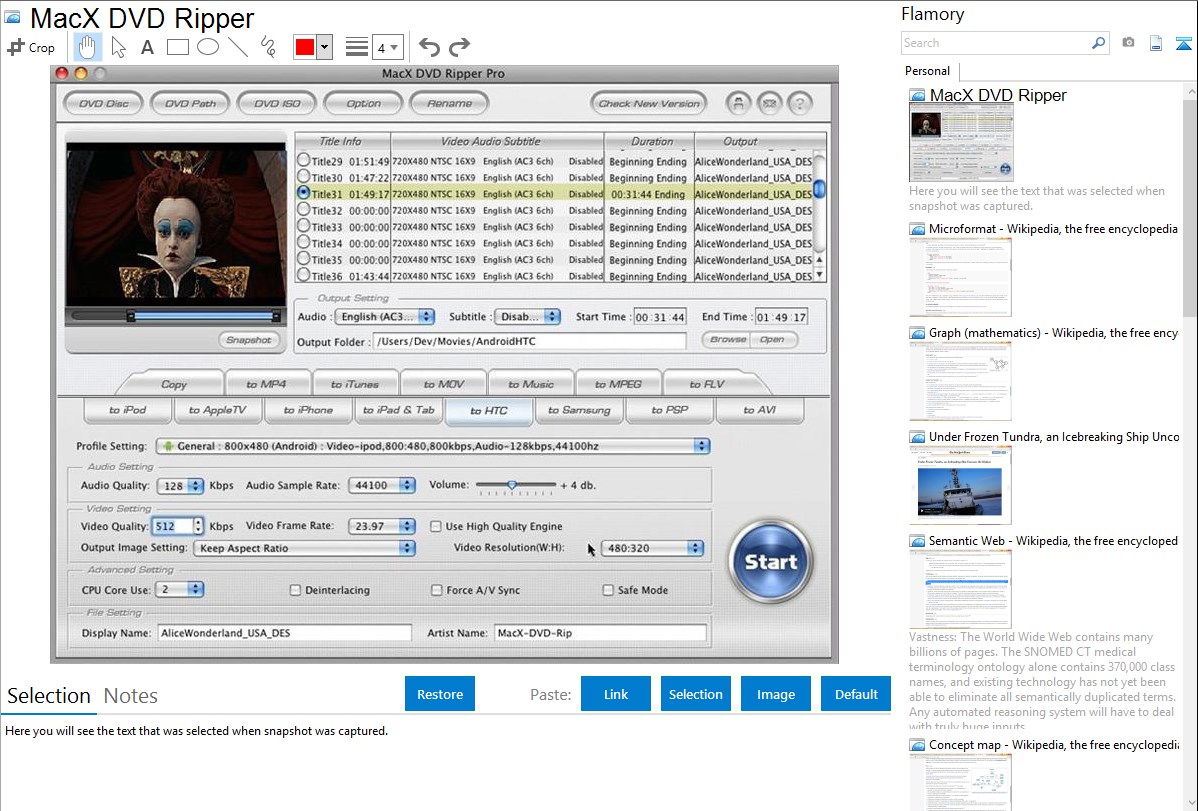The image size is (1198, 811).
Task: Click the redo arrow icon
Action: coord(459,47)
